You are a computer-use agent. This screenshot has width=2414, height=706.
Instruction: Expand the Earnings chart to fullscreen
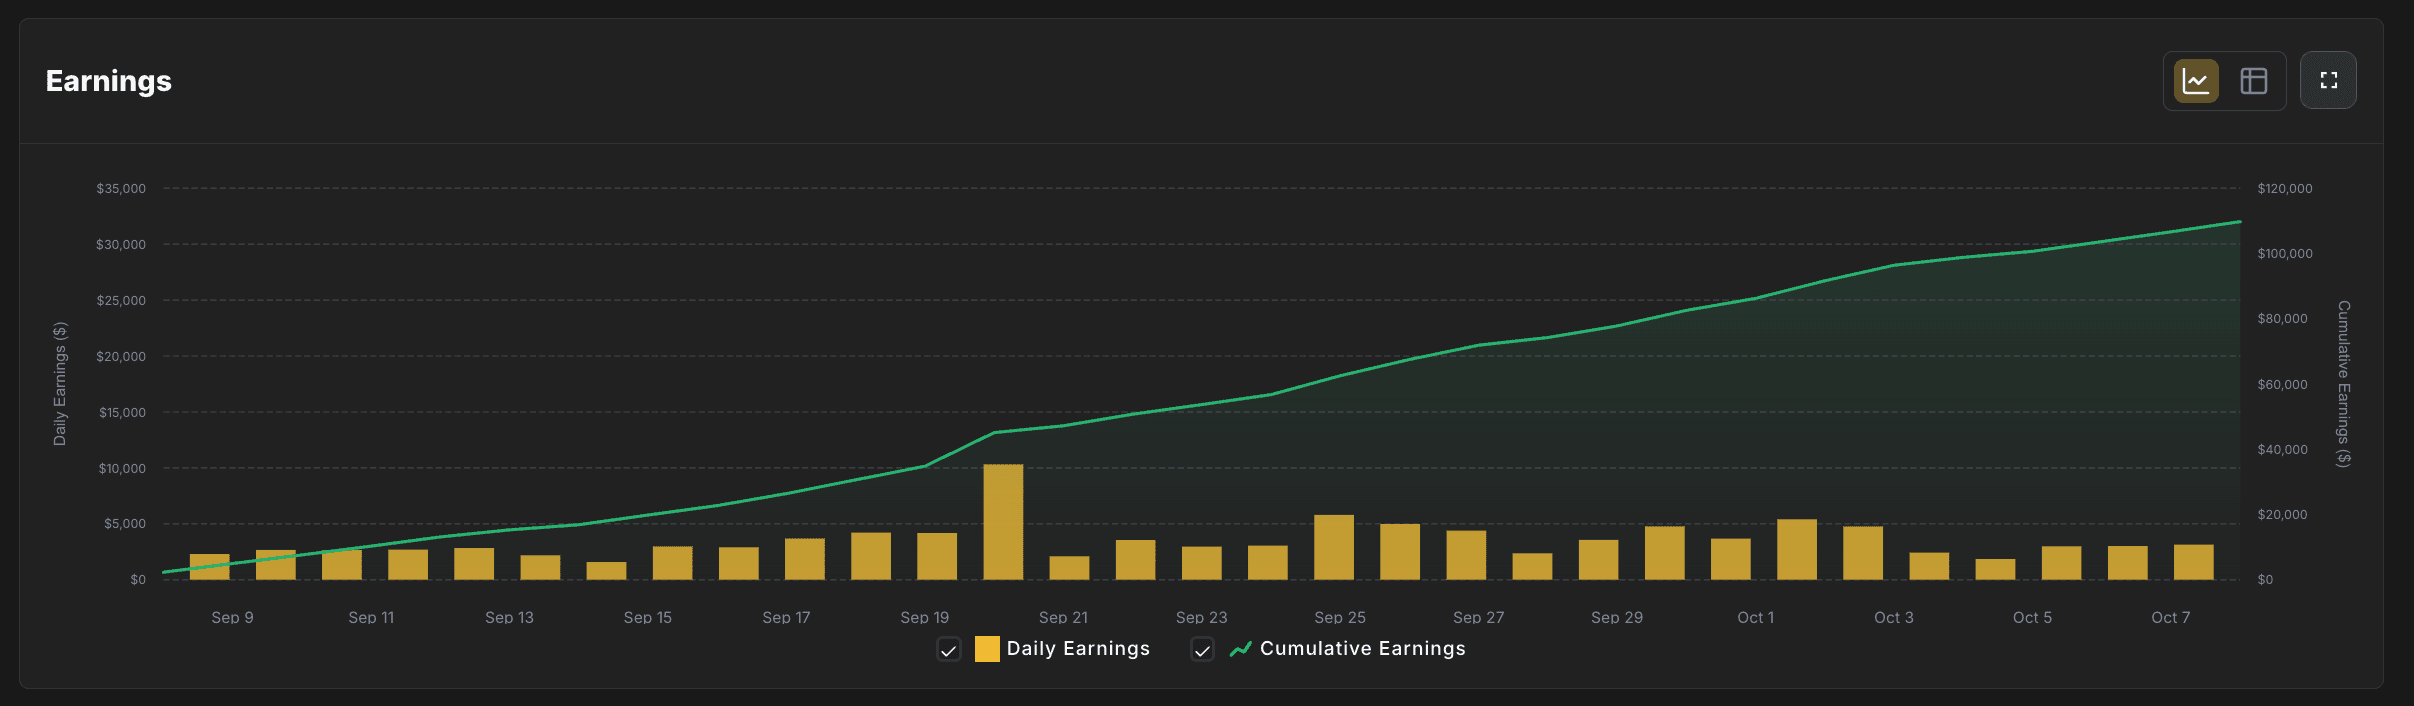click(2328, 81)
